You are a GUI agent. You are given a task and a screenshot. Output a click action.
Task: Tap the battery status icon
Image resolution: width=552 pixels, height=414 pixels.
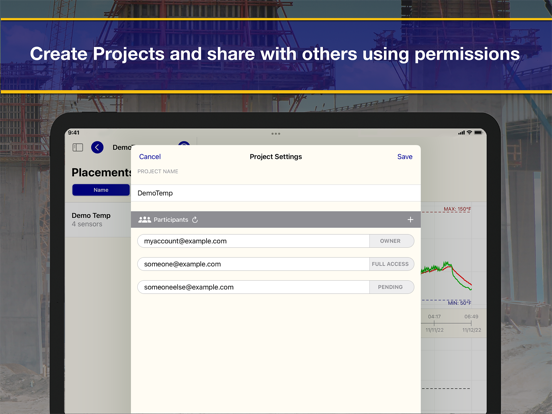(478, 133)
